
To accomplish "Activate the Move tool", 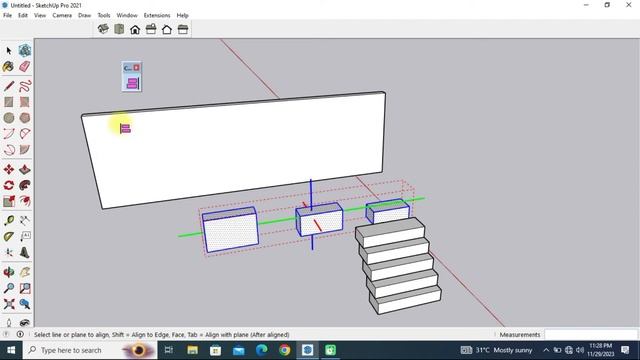I will point(9,169).
